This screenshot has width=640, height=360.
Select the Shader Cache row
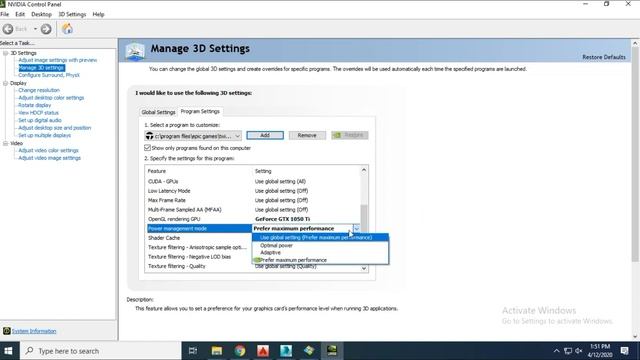pyautogui.click(x=199, y=238)
